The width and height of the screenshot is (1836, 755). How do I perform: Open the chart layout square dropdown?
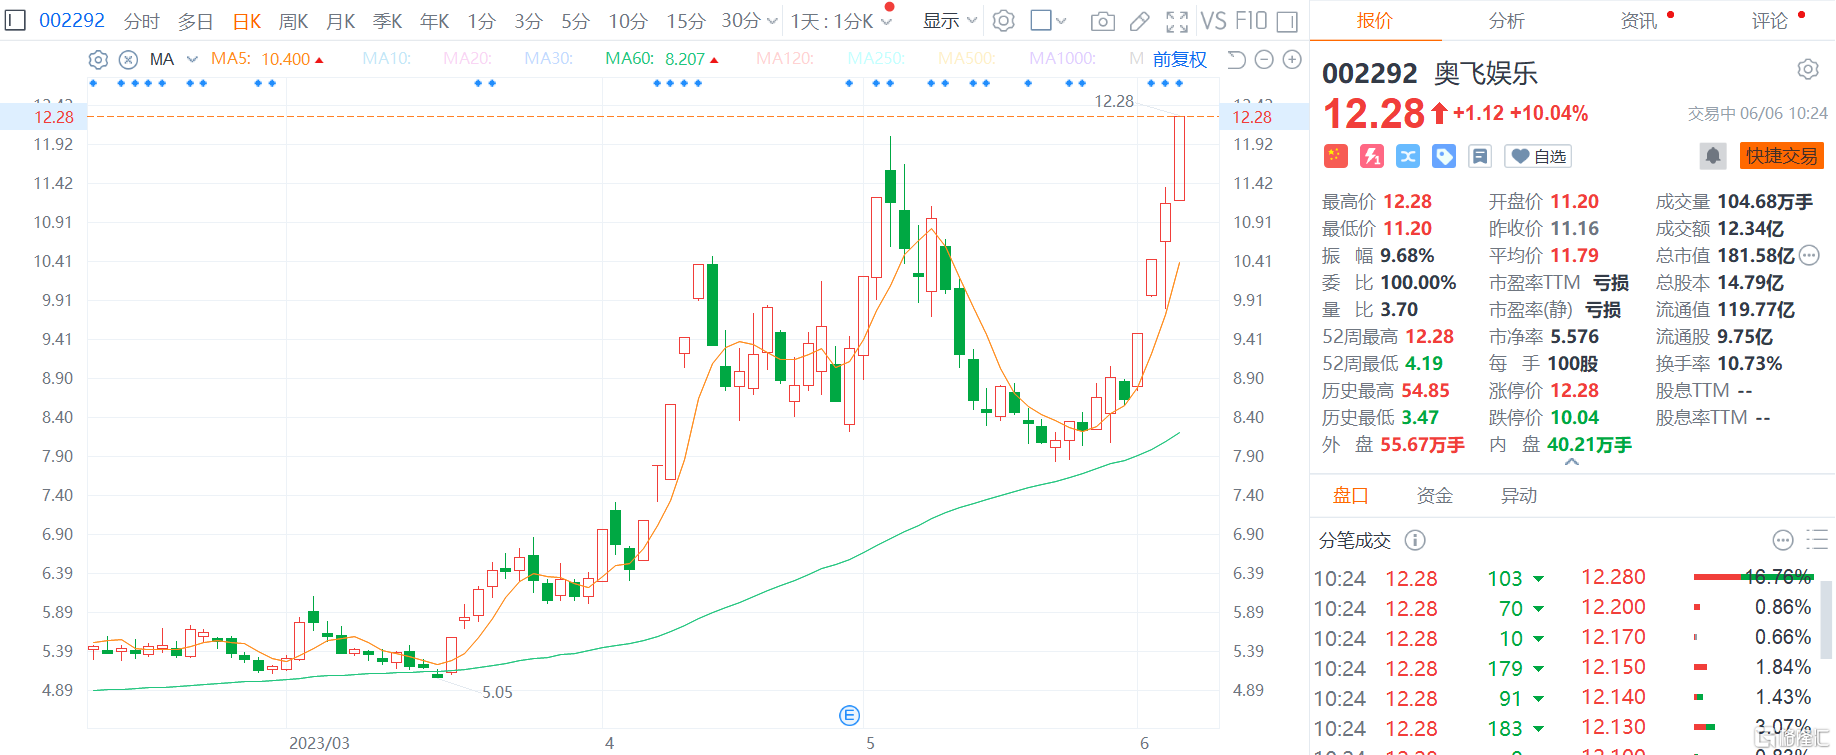(x=1048, y=21)
